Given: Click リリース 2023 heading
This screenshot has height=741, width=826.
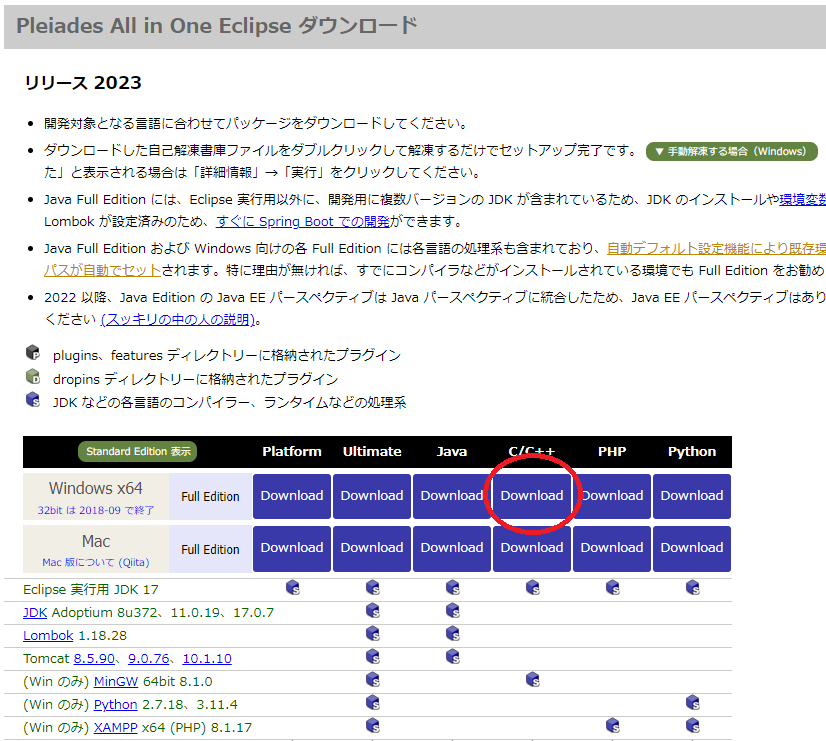Looking at the screenshot, I should click(x=83, y=83).
